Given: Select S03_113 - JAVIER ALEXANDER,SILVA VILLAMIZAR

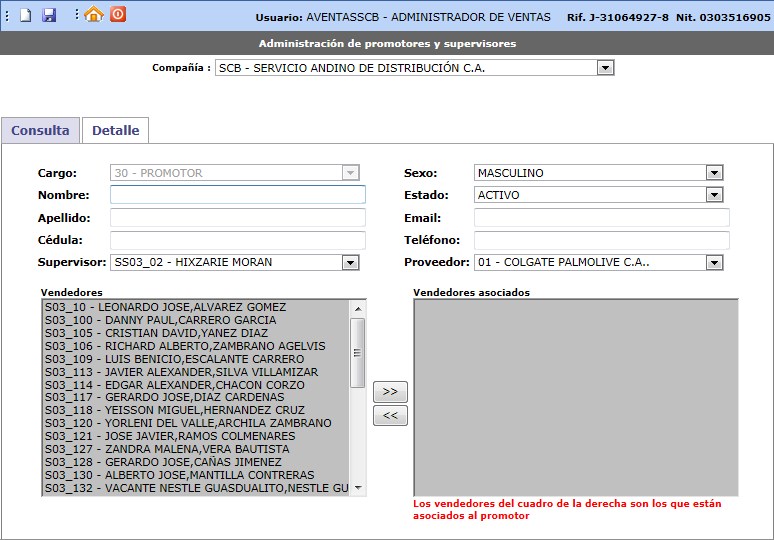Looking at the screenshot, I should tap(196, 372).
